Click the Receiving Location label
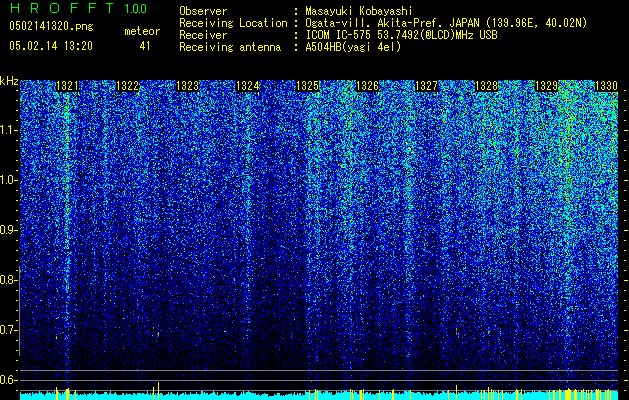 [233, 24]
